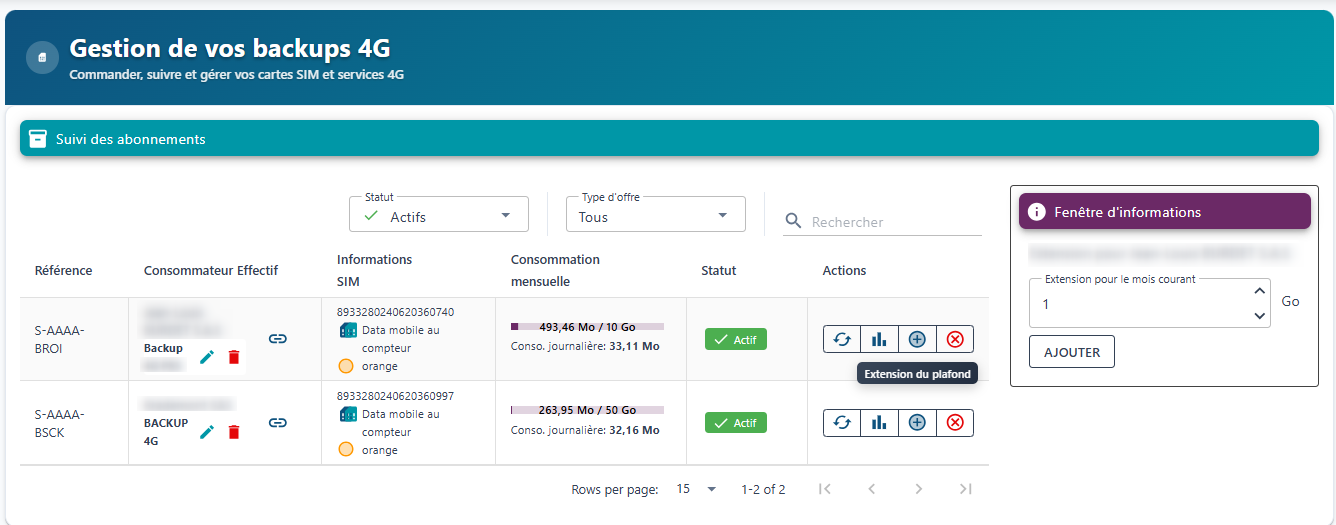Screen dimensions: 1336x525
Task: Open consumption statistics chart for S-AAAA-BROI
Action: (x=879, y=339)
